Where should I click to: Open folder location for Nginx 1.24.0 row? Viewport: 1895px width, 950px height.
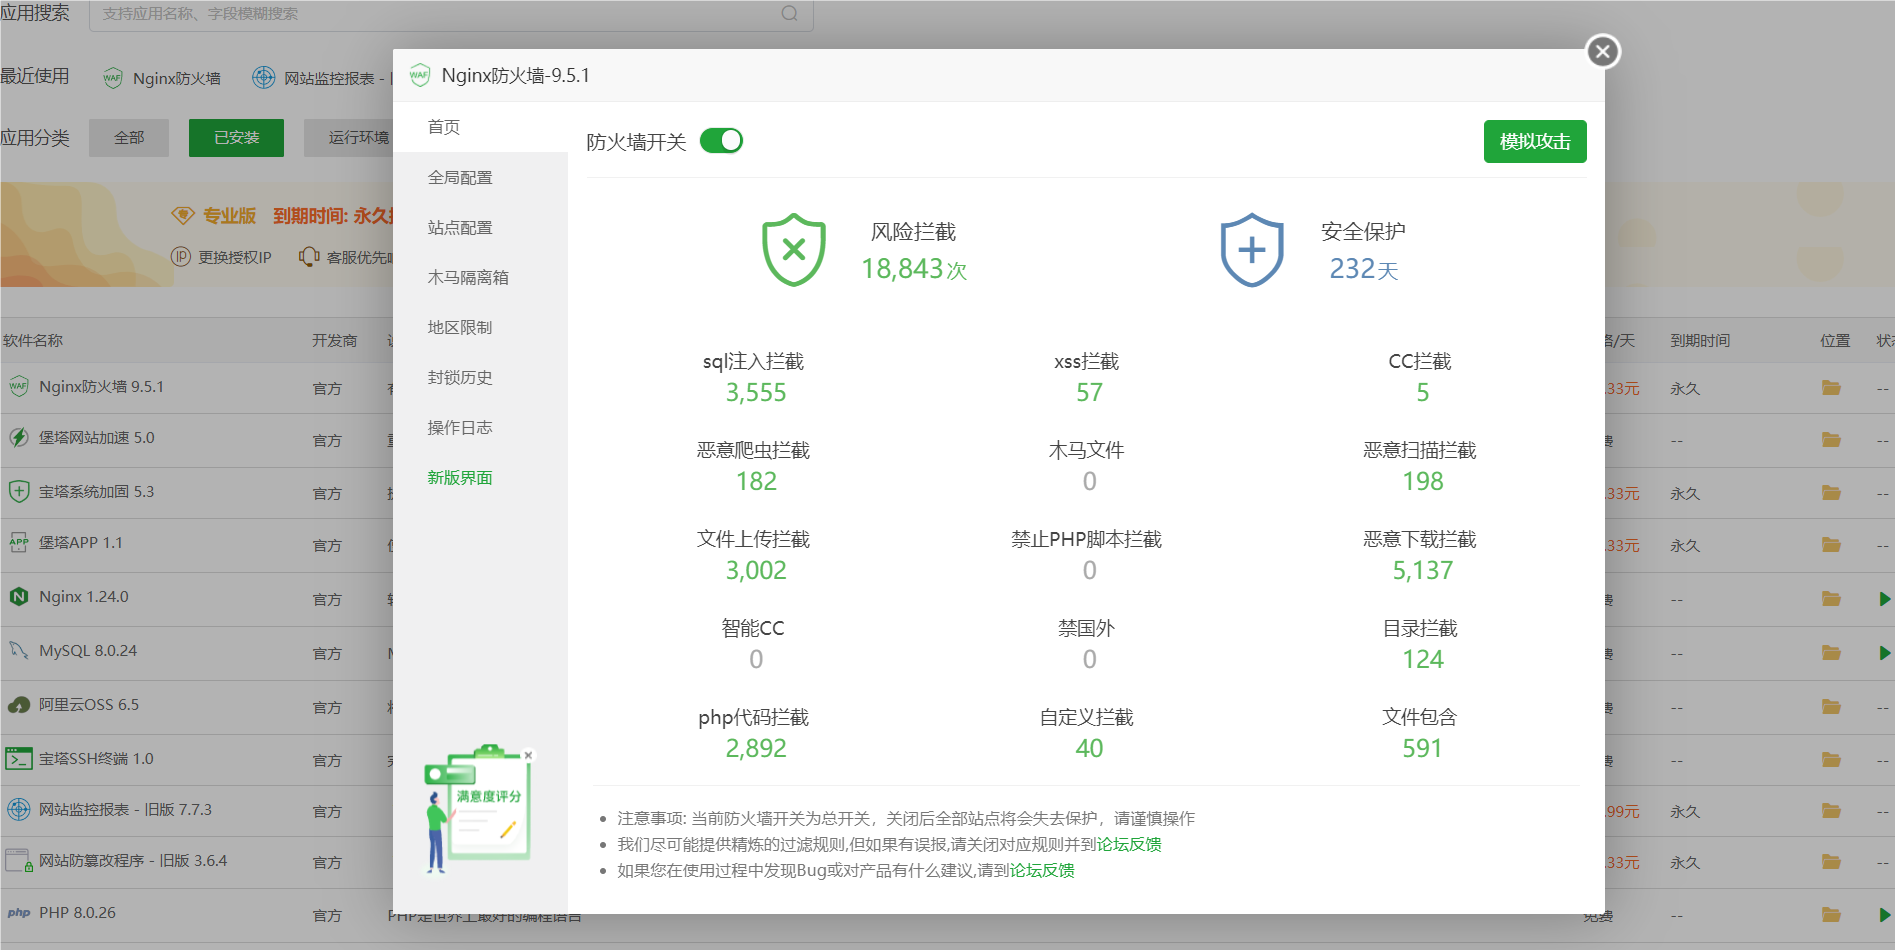coord(1831,599)
